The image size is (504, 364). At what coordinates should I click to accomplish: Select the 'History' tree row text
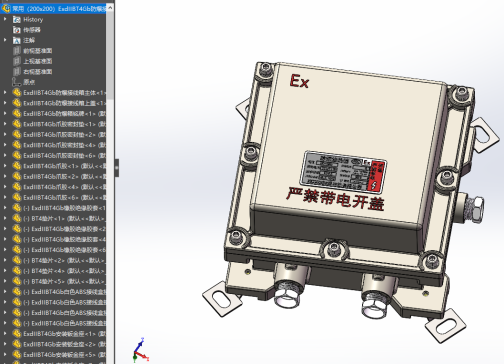(x=33, y=20)
